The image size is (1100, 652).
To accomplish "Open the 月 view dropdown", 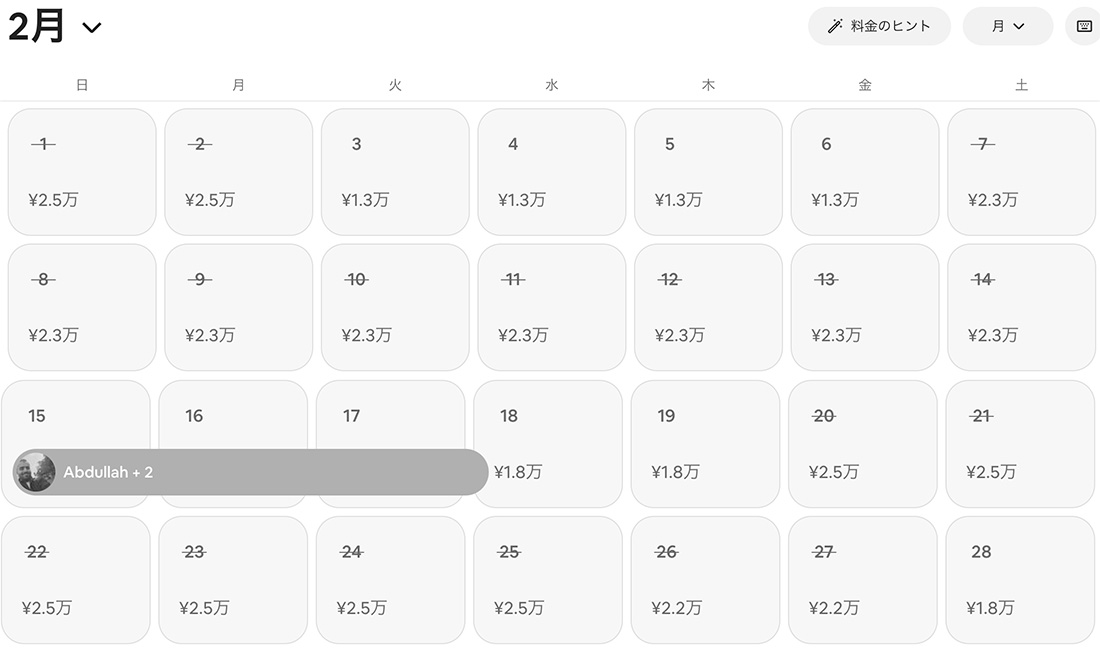I will (x=1007, y=26).
